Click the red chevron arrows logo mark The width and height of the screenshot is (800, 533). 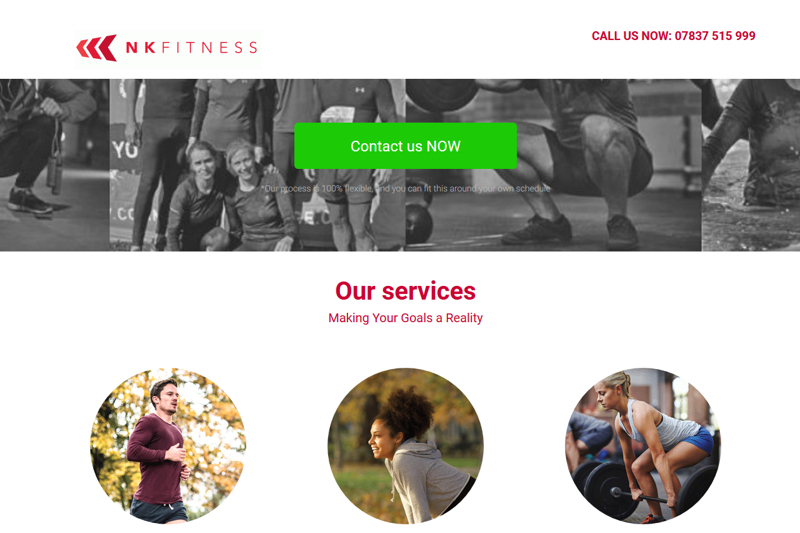(x=97, y=48)
